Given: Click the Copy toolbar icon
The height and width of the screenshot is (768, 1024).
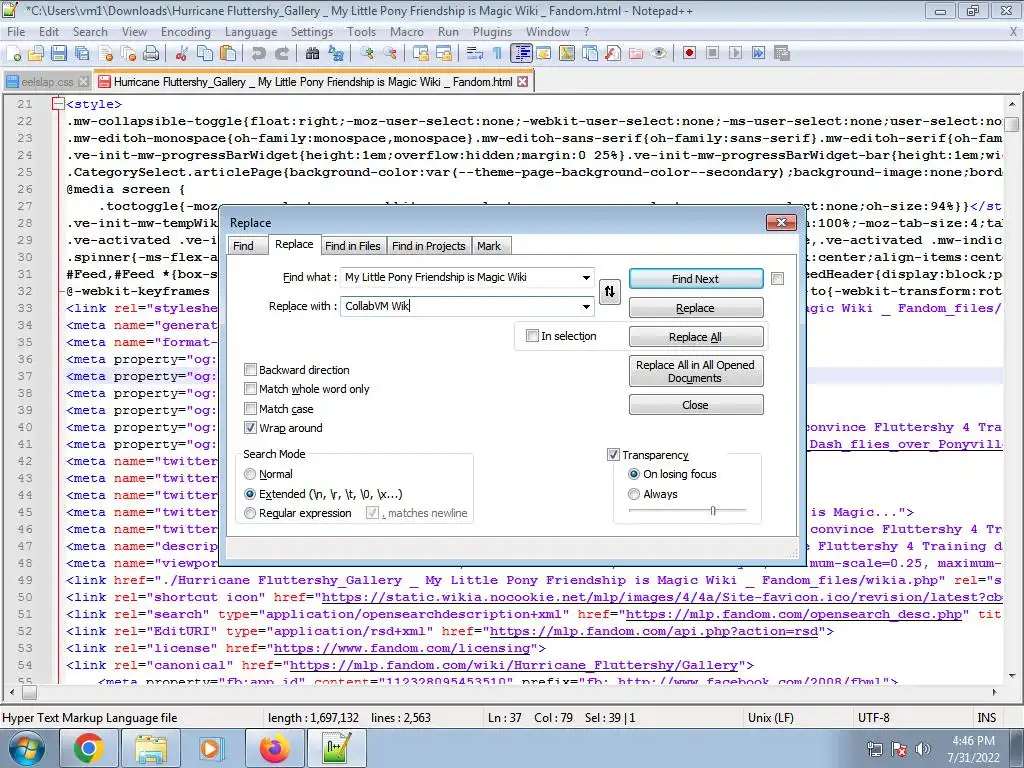Looking at the screenshot, I should coord(204,54).
